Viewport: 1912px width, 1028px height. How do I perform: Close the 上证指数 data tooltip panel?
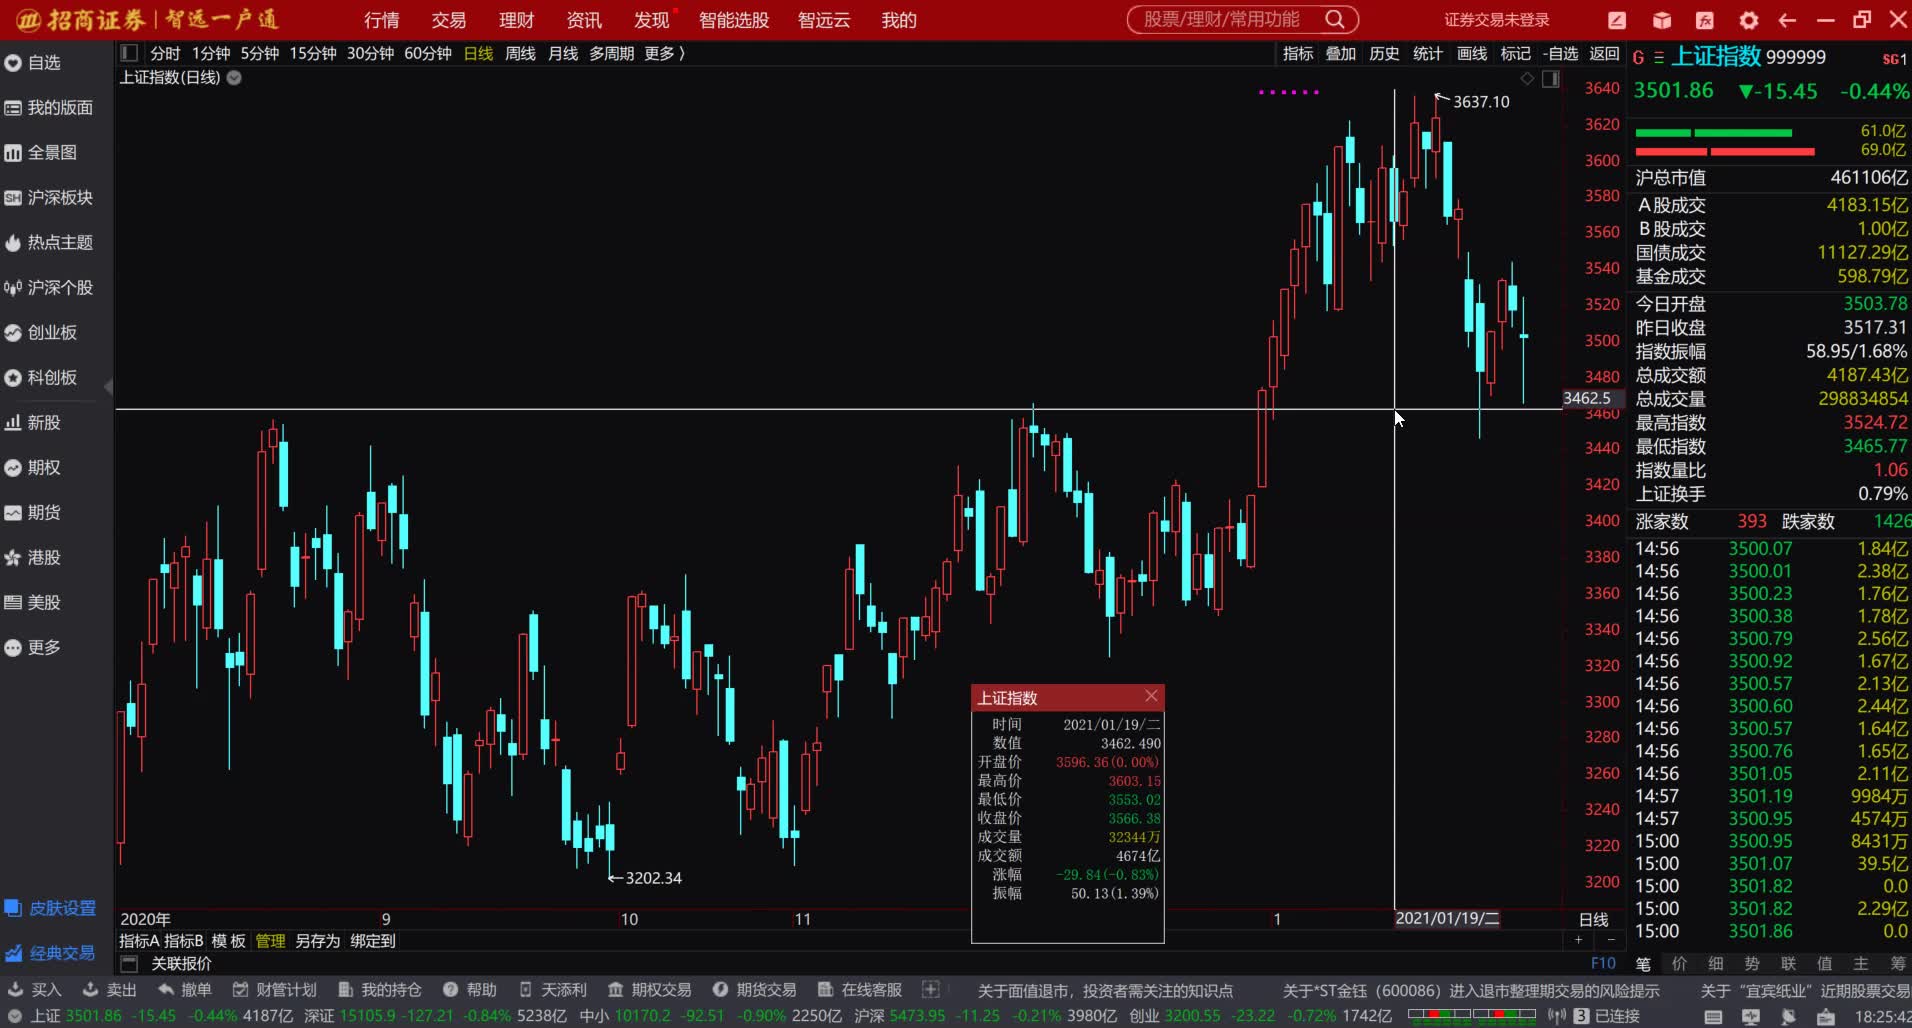tap(1151, 696)
